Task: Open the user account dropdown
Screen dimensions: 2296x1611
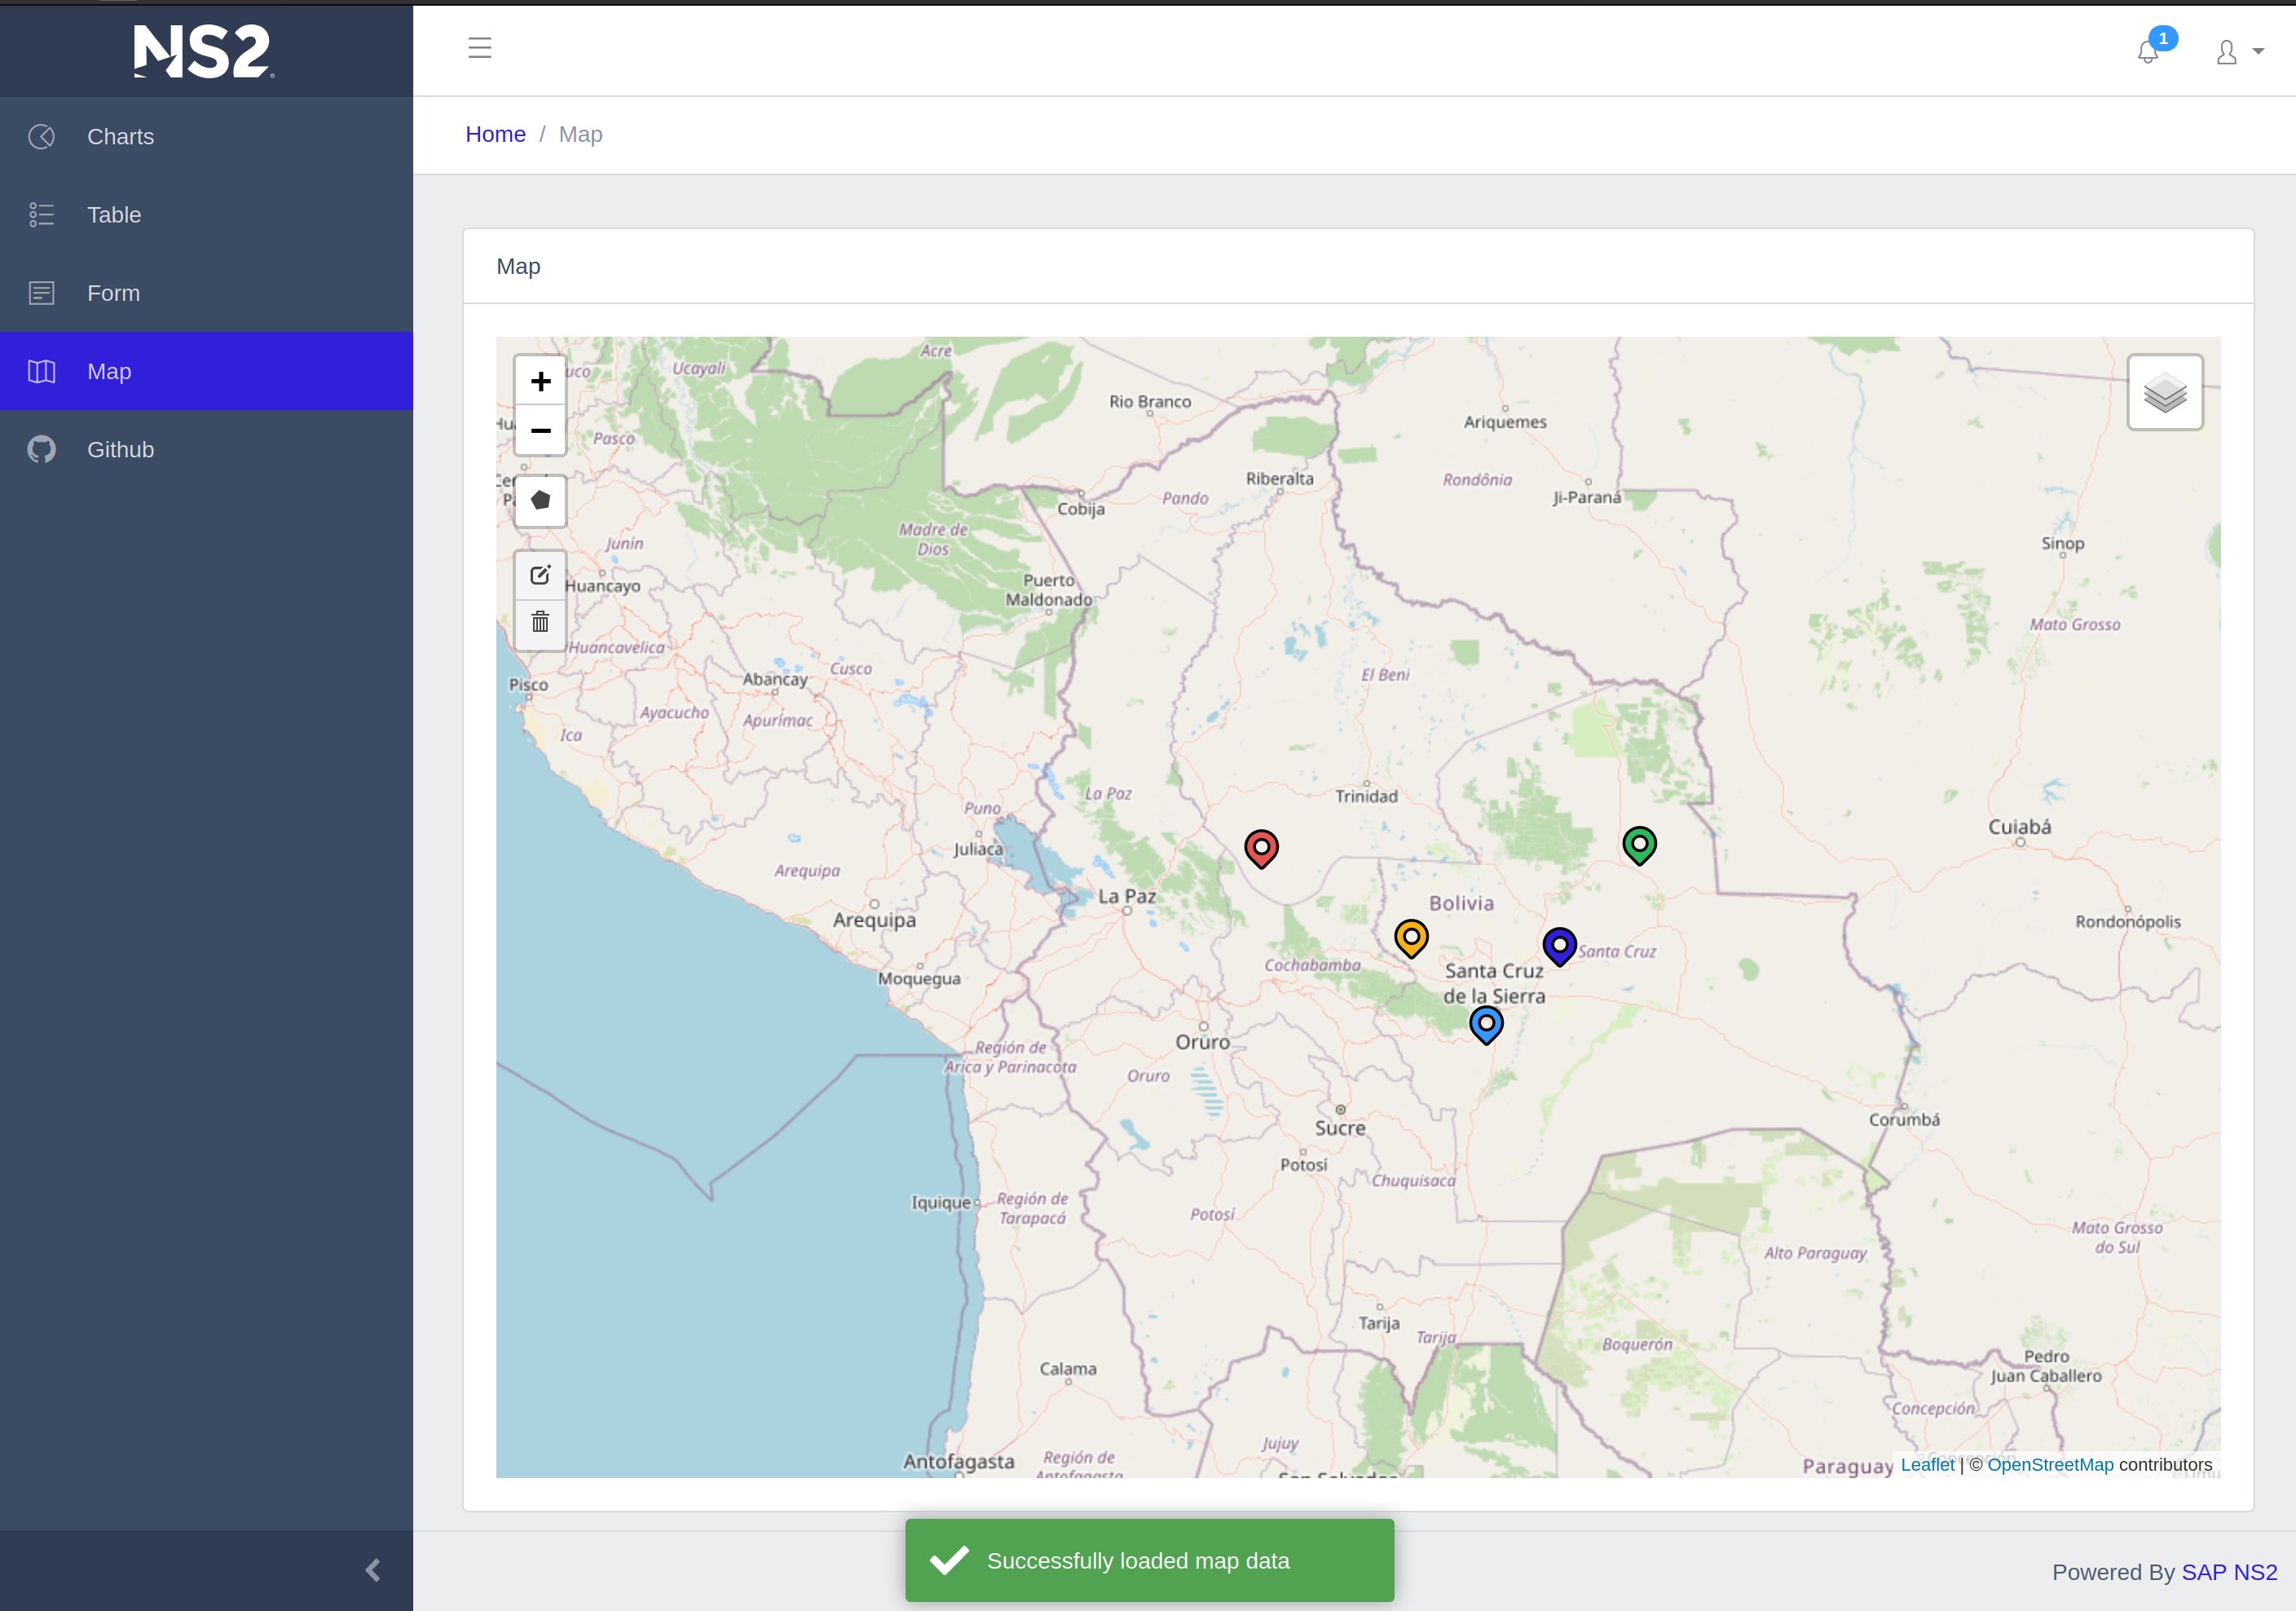Action: click(x=2238, y=52)
